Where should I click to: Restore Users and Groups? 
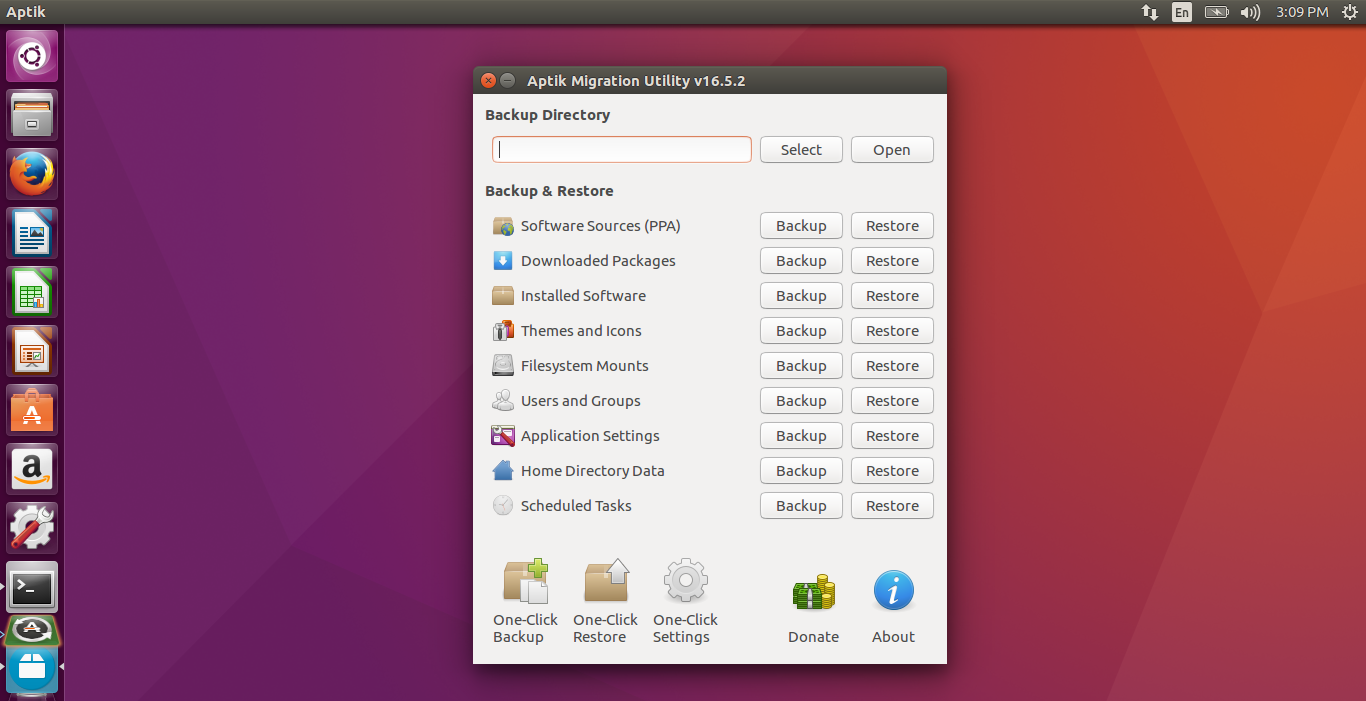coord(892,401)
